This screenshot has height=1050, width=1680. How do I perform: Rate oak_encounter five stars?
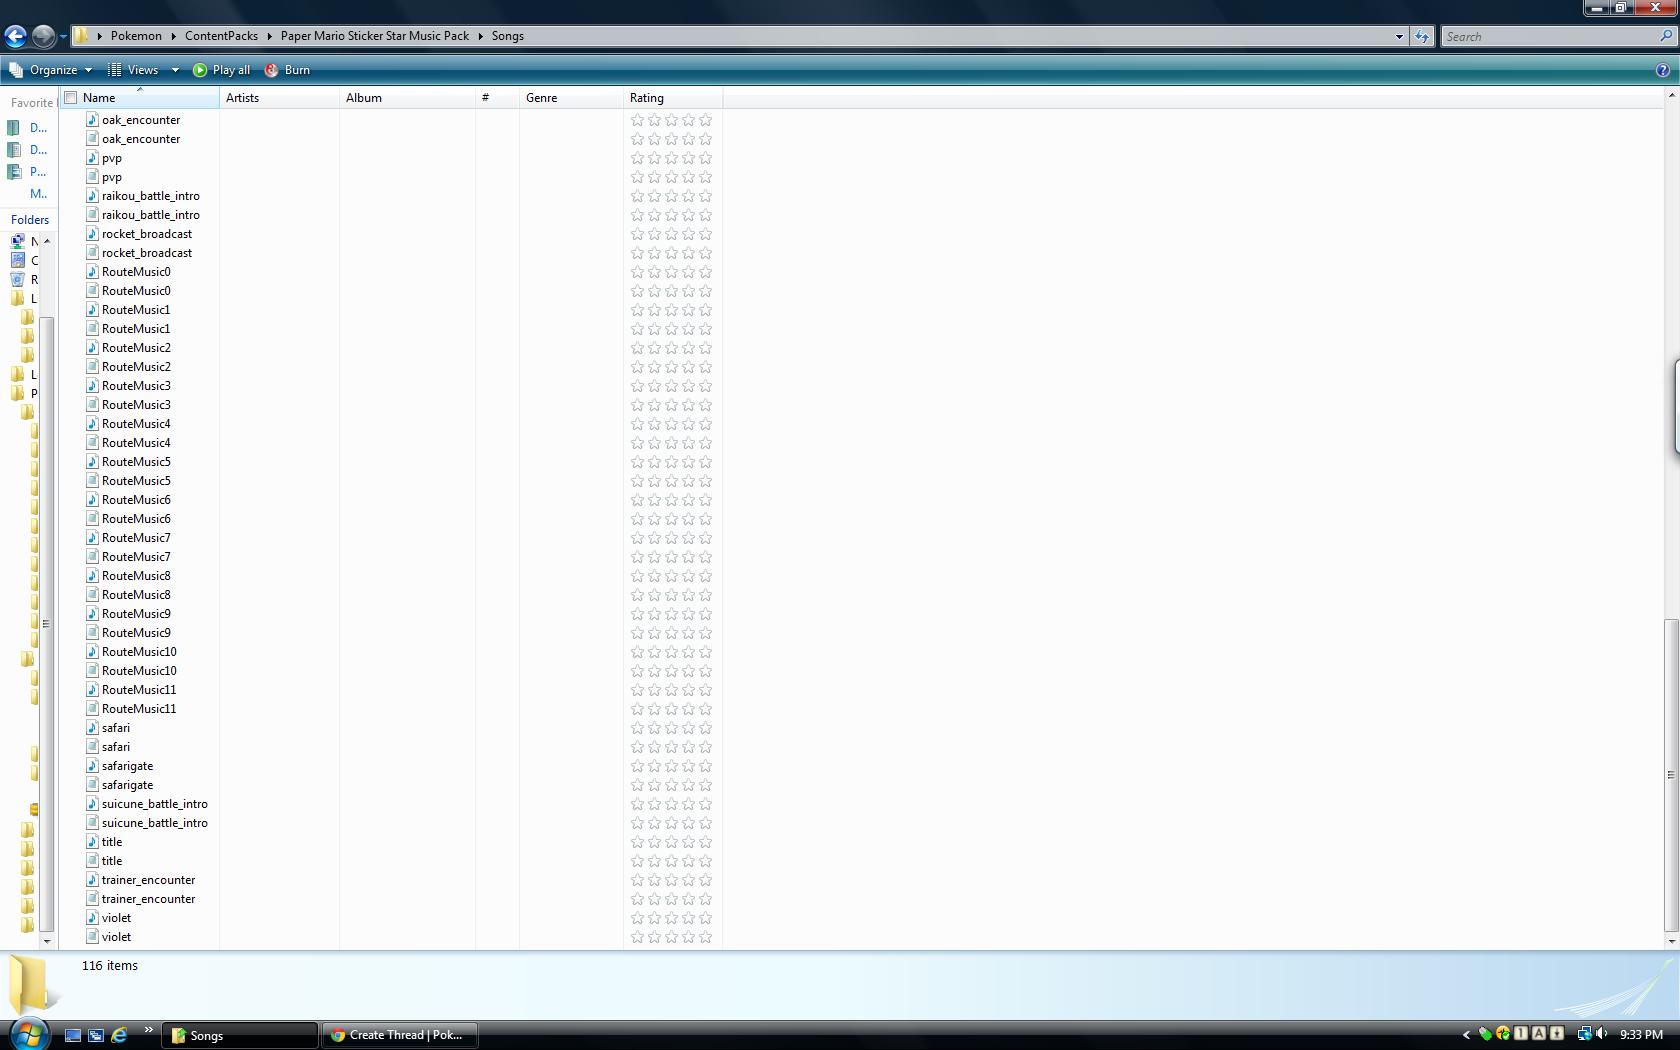(706, 120)
